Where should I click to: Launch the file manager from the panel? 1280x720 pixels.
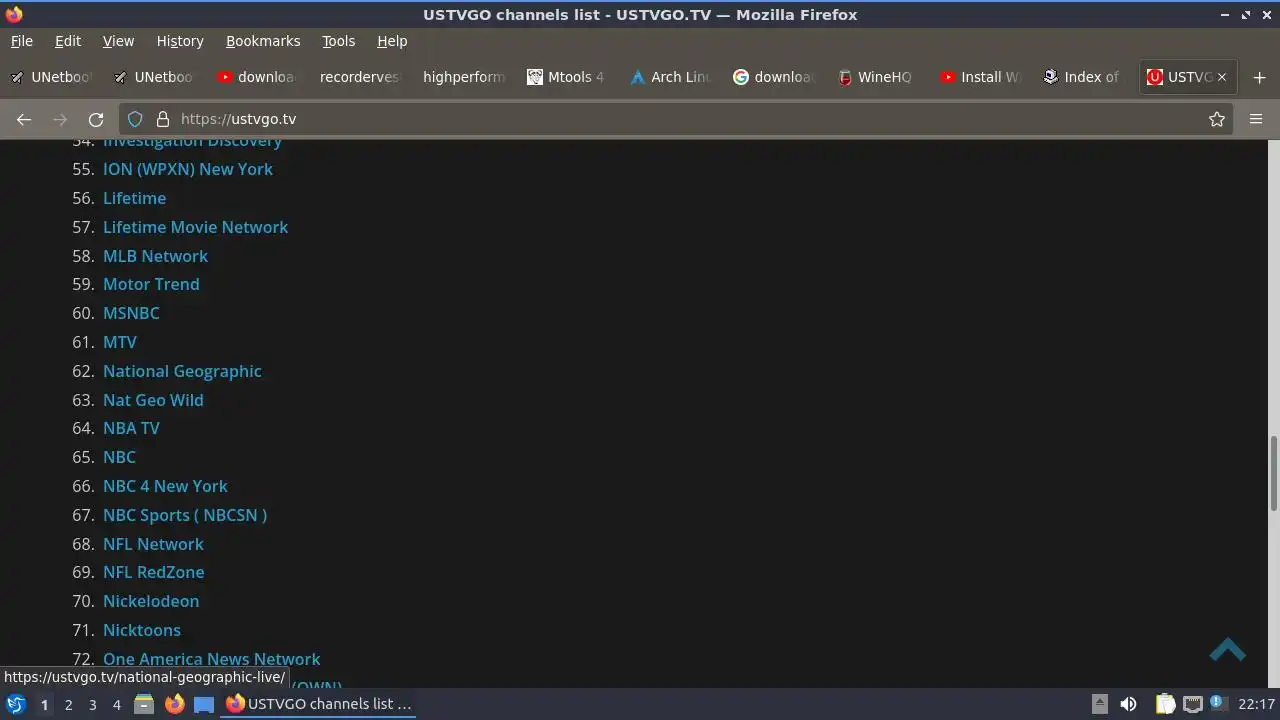(144, 704)
